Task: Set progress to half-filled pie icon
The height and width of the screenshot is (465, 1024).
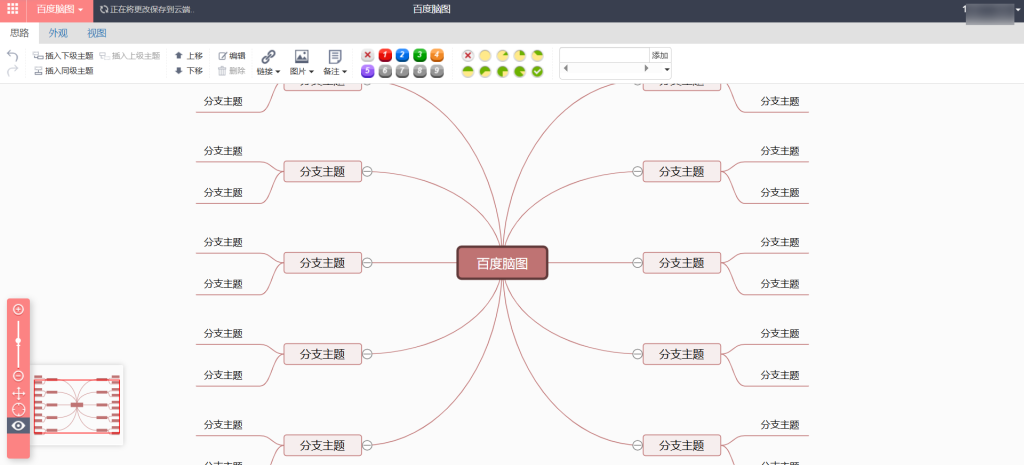Action: [x=468, y=71]
